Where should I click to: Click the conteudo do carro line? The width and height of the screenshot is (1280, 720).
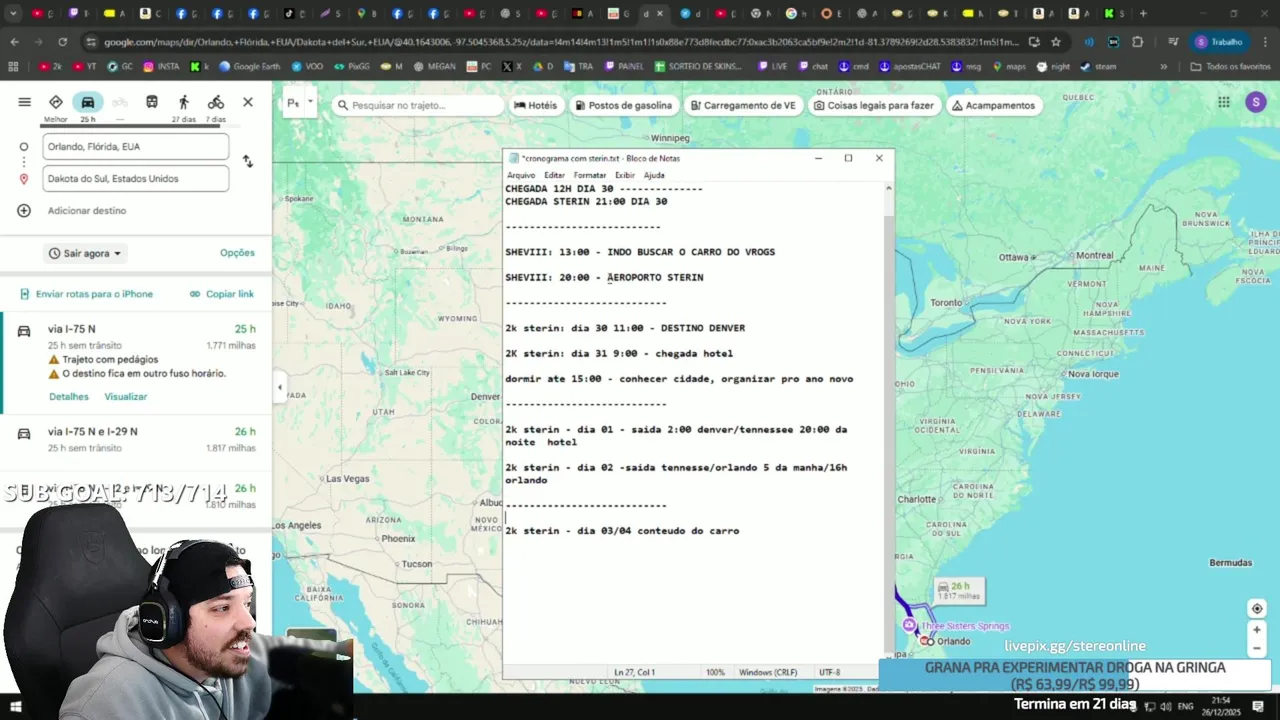pos(622,531)
